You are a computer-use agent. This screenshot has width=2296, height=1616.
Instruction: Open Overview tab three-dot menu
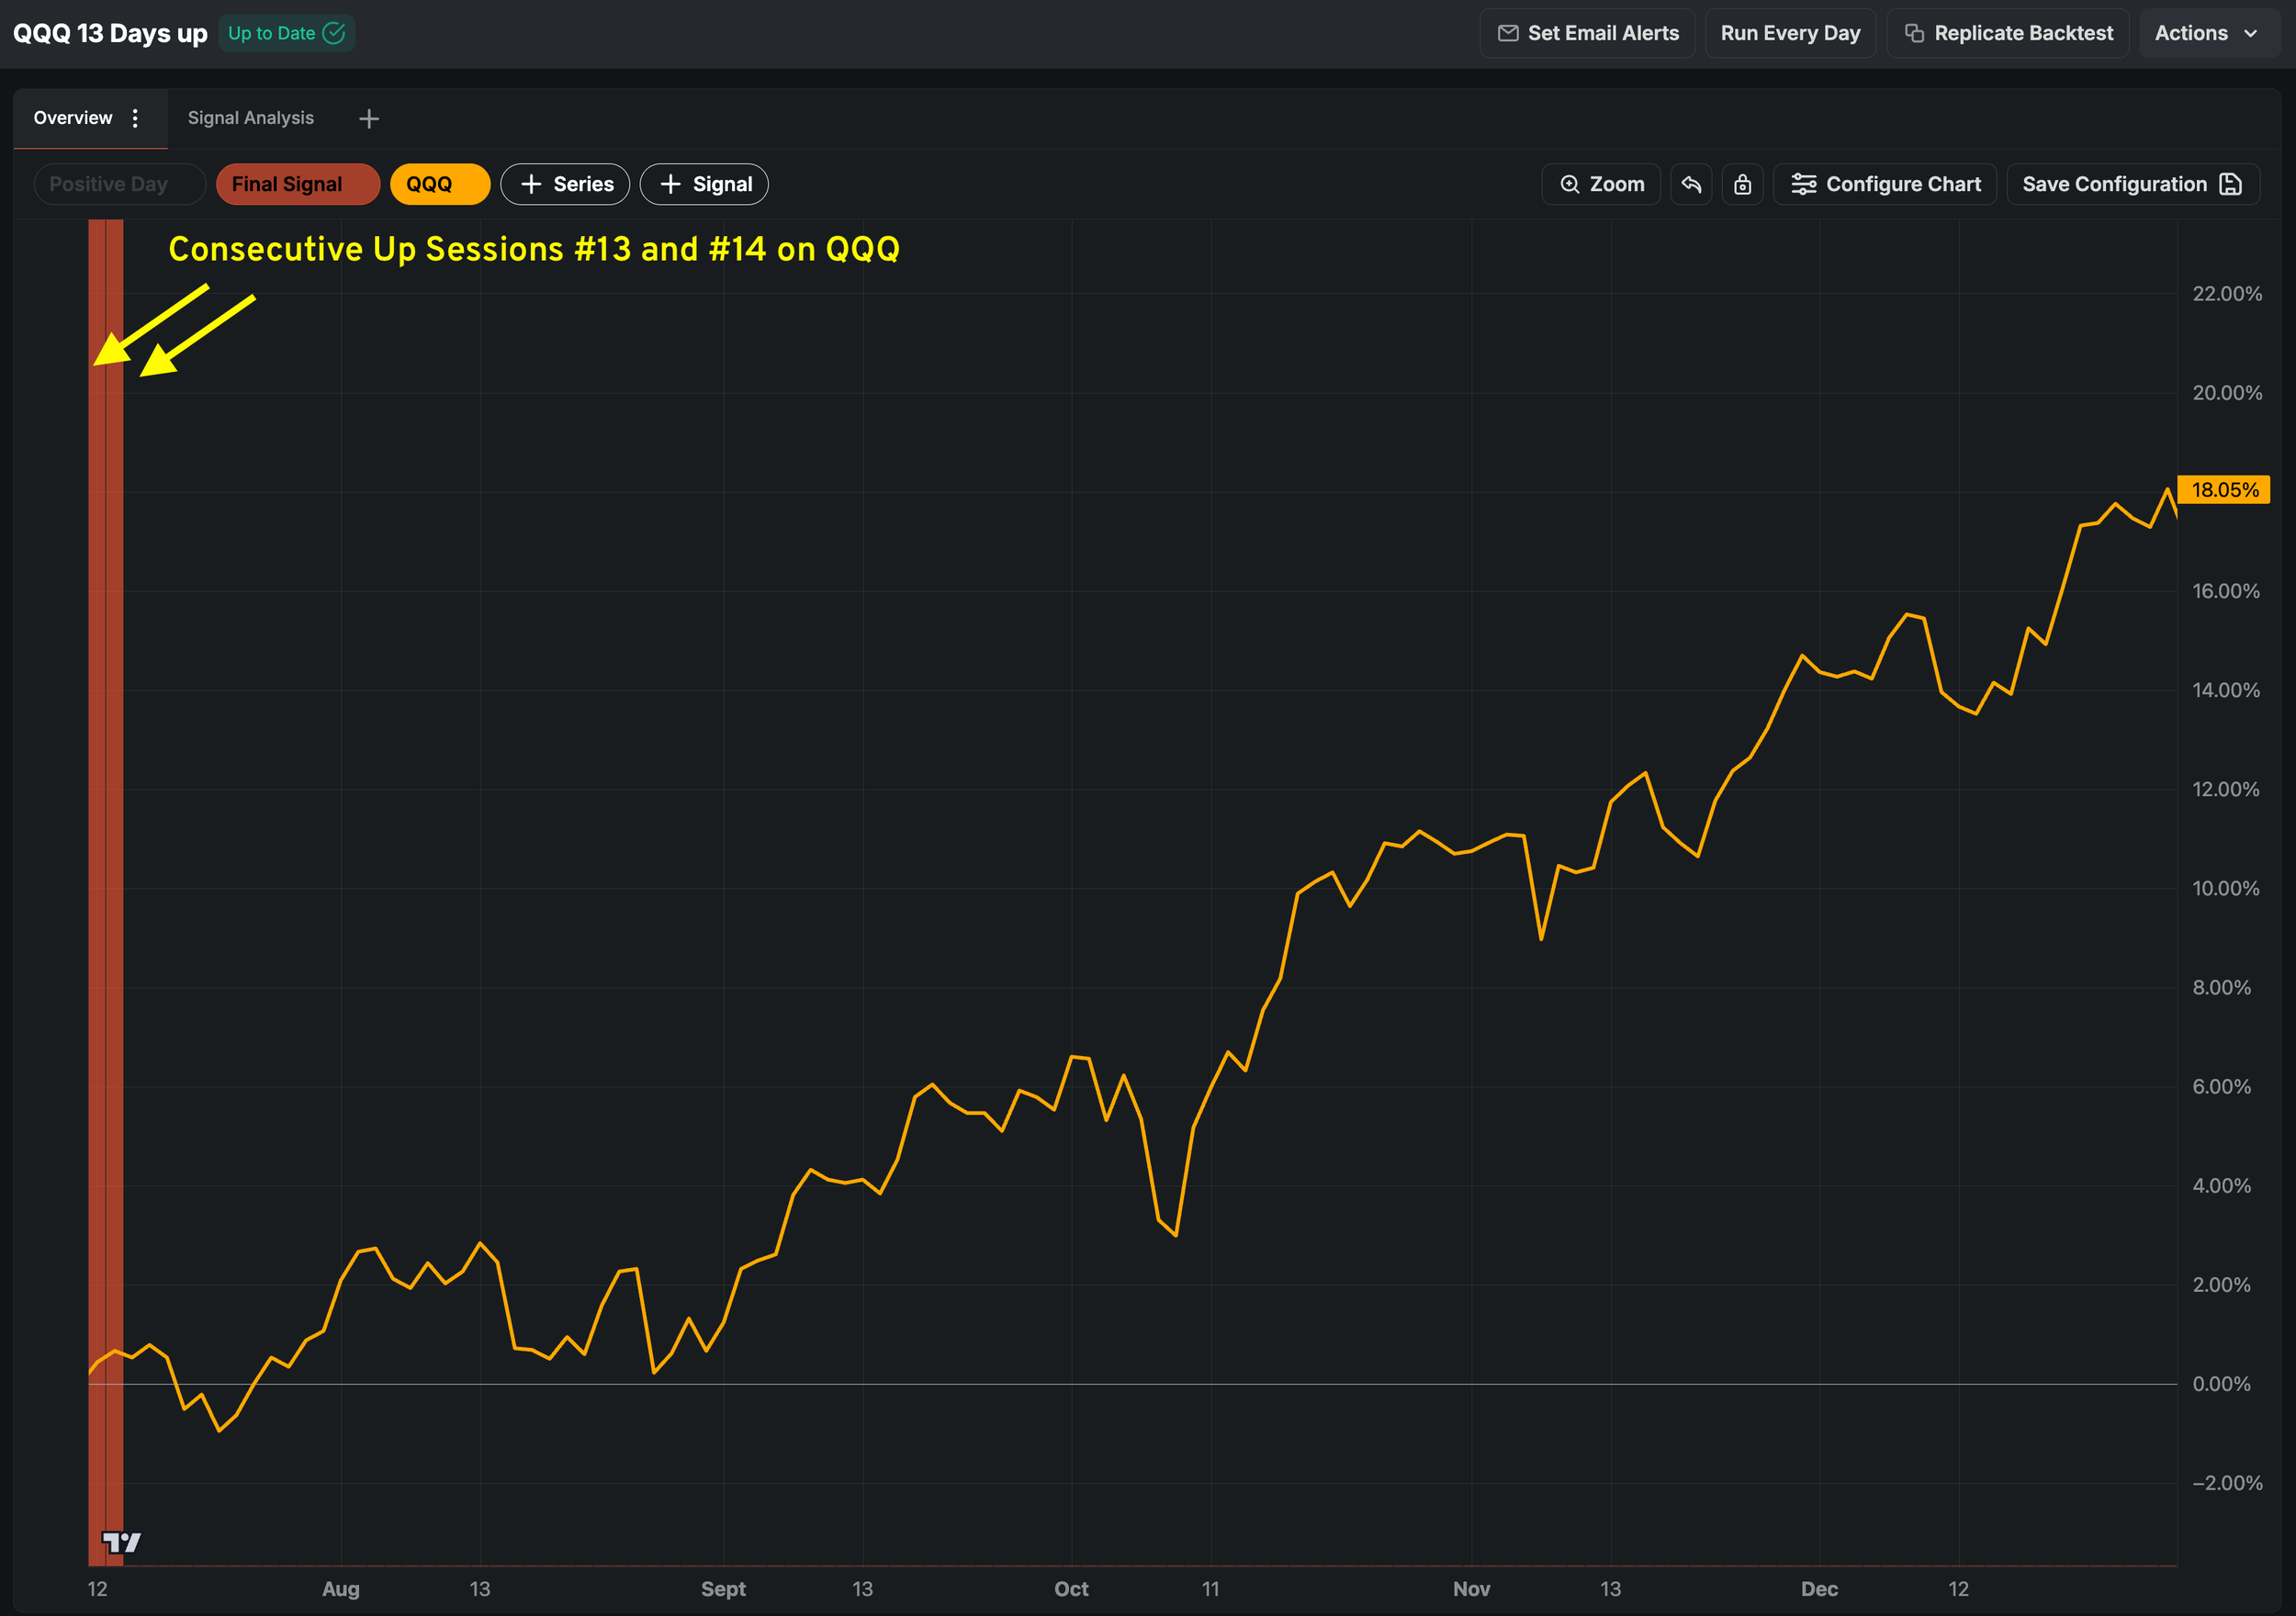(136, 118)
